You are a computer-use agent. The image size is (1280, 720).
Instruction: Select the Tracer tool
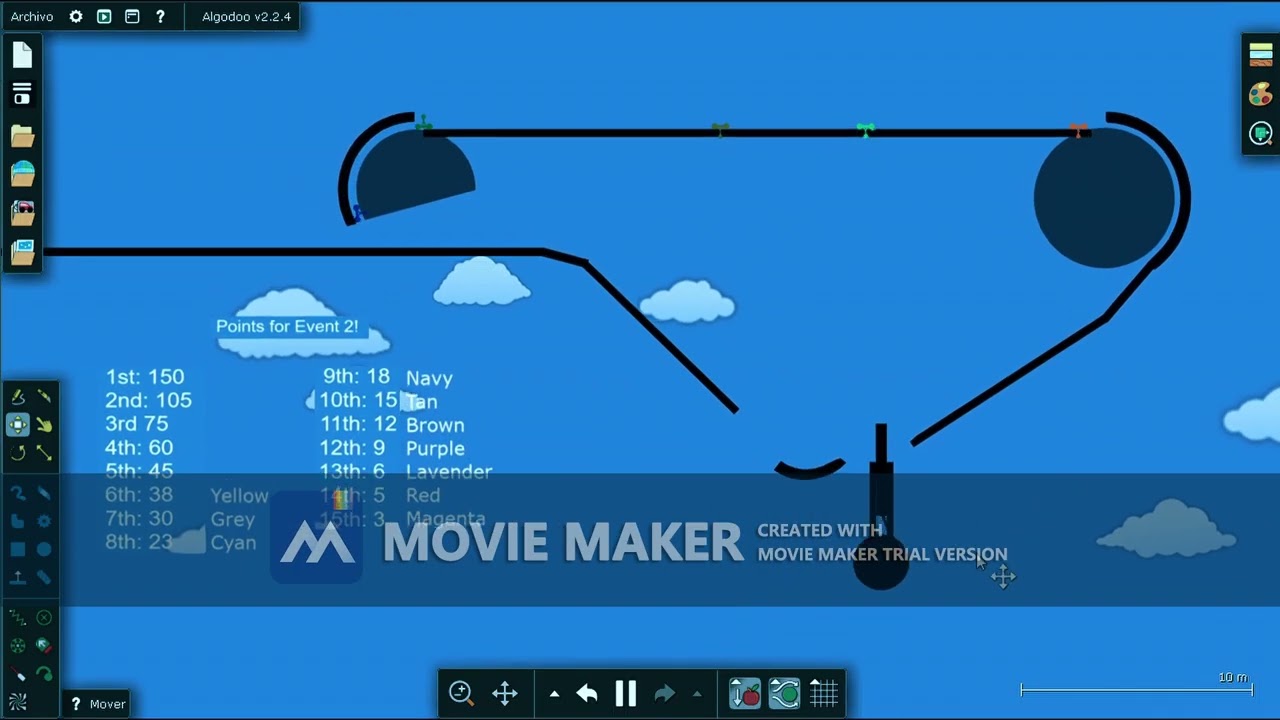coord(44,674)
